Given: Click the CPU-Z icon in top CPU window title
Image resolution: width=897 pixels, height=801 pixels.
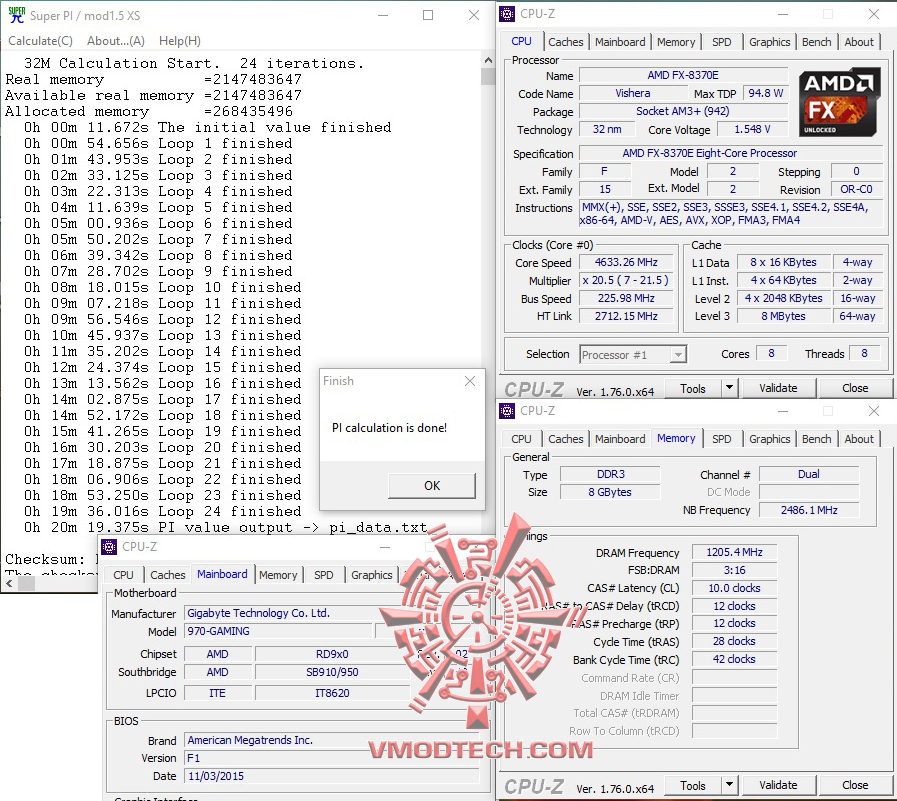Looking at the screenshot, I should pos(507,14).
